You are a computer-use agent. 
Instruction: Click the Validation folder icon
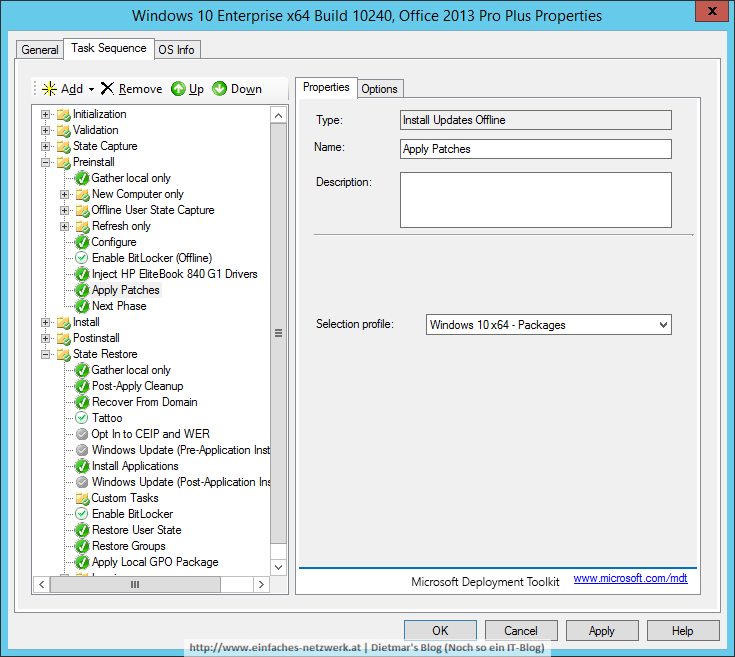(63, 130)
